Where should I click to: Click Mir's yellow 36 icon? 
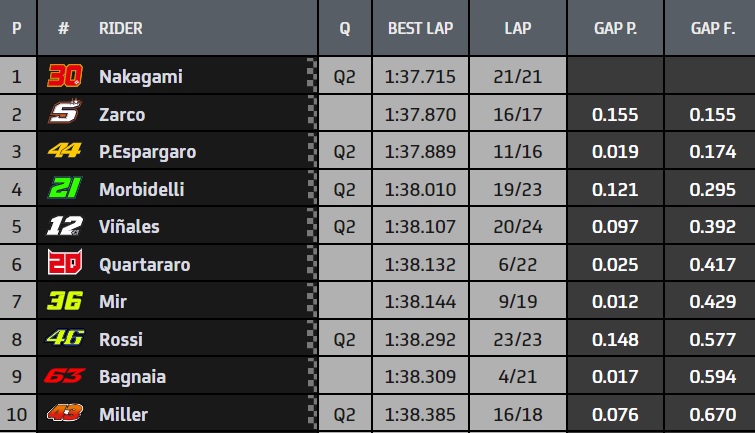(x=64, y=301)
